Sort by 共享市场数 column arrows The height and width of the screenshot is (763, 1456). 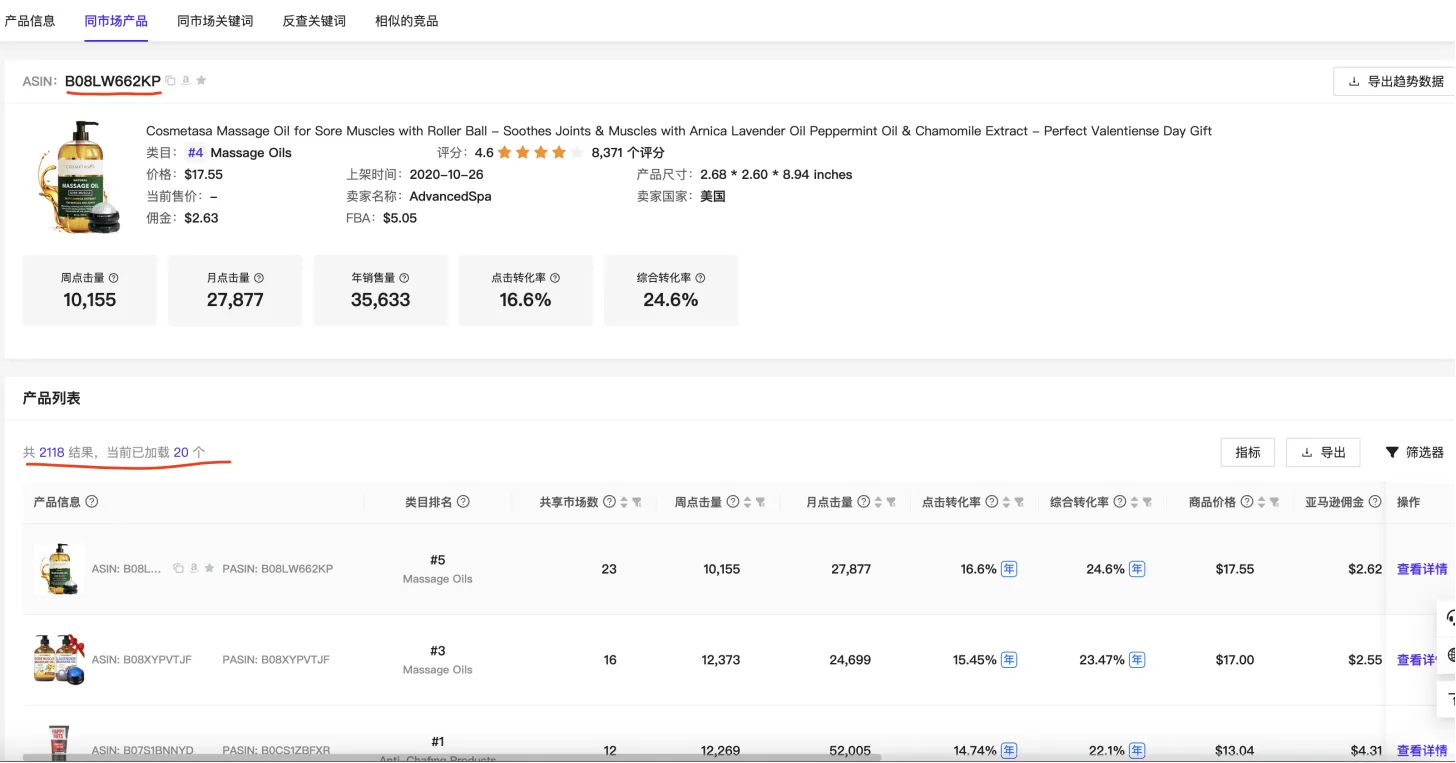pyautogui.click(x=624, y=502)
